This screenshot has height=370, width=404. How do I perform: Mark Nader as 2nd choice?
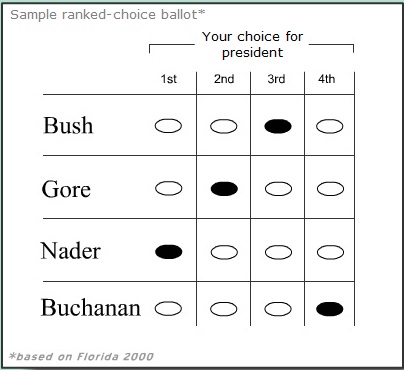point(224,252)
